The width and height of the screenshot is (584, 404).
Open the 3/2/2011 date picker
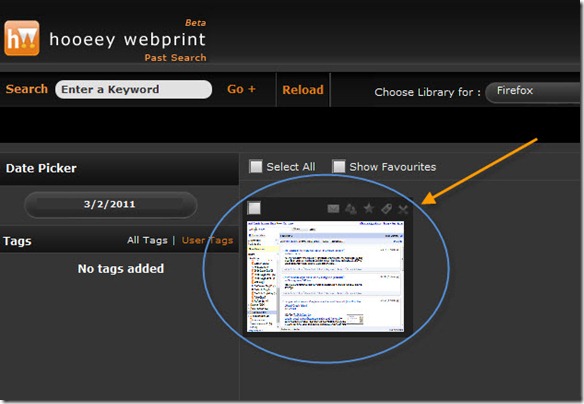click(110, 204)
